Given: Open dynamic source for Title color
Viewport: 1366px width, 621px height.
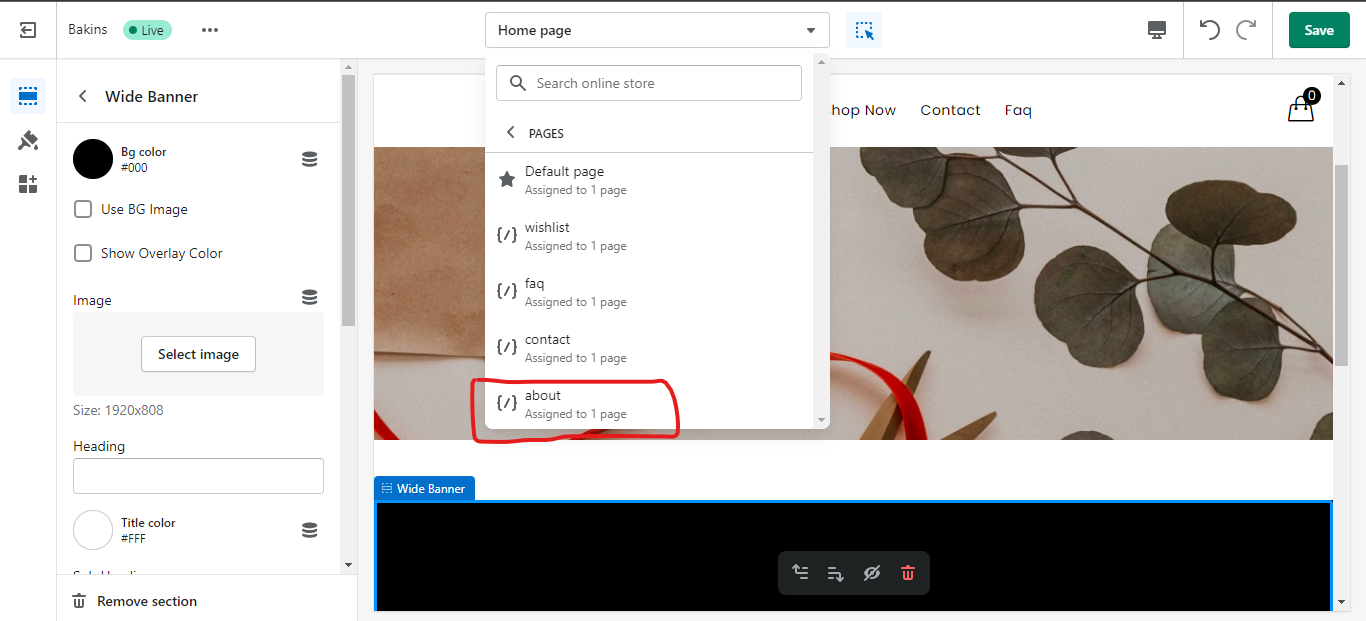Looking at the screenshot, I should [310, 530].
